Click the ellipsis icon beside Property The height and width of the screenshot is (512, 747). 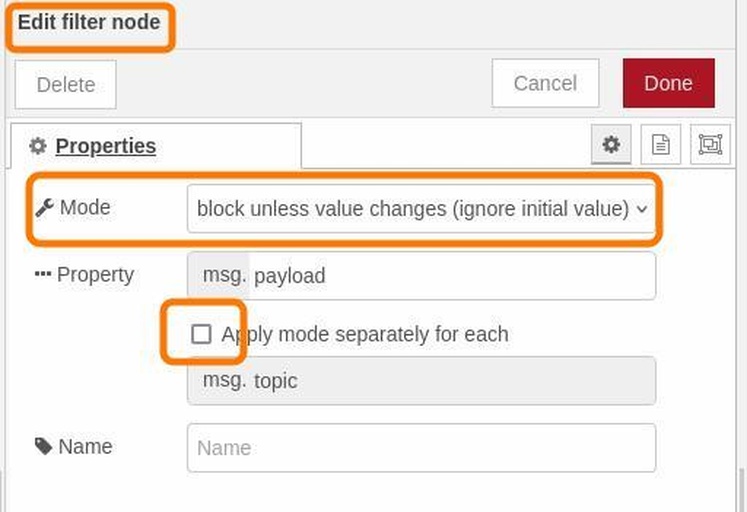43,274
